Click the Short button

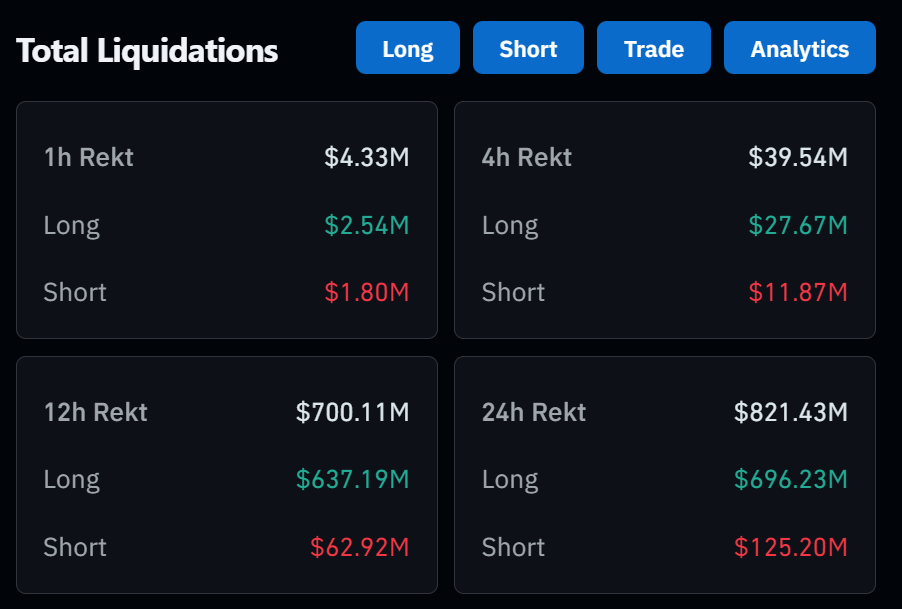click(528, 48)
